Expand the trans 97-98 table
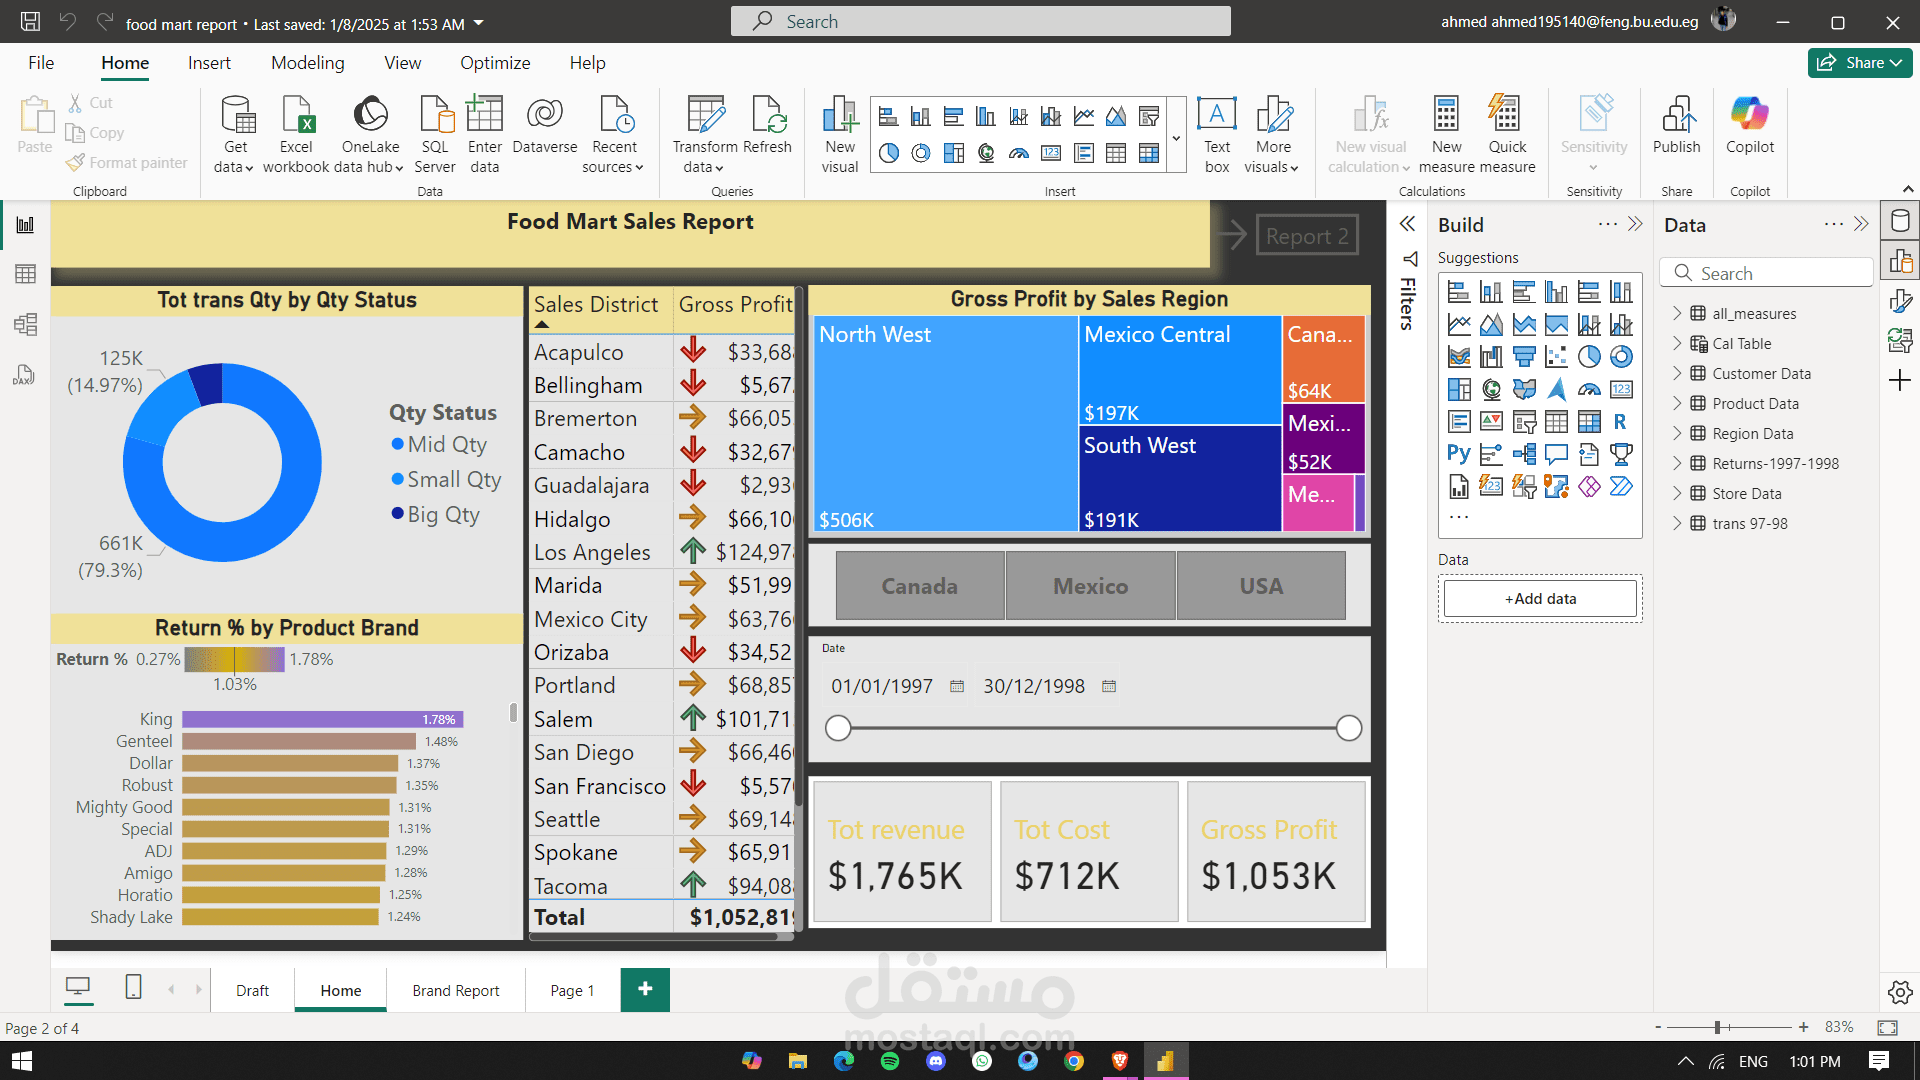This screenshot has height=1080, width=1920. point(1677,523)
